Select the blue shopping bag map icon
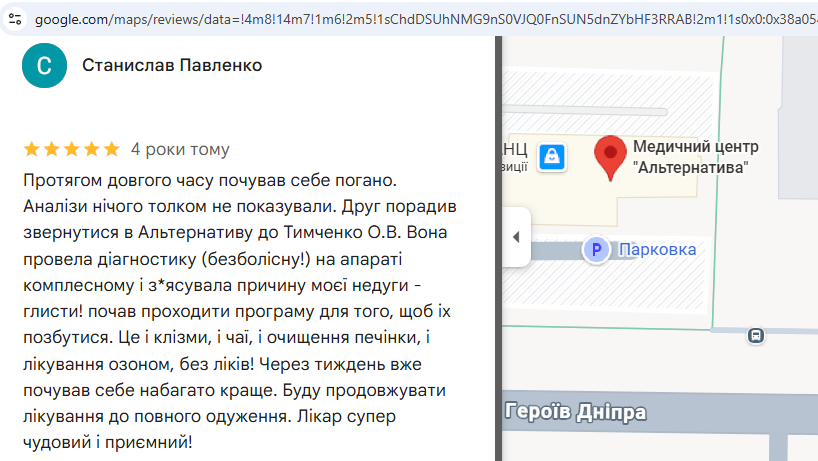 click(552, 157)
